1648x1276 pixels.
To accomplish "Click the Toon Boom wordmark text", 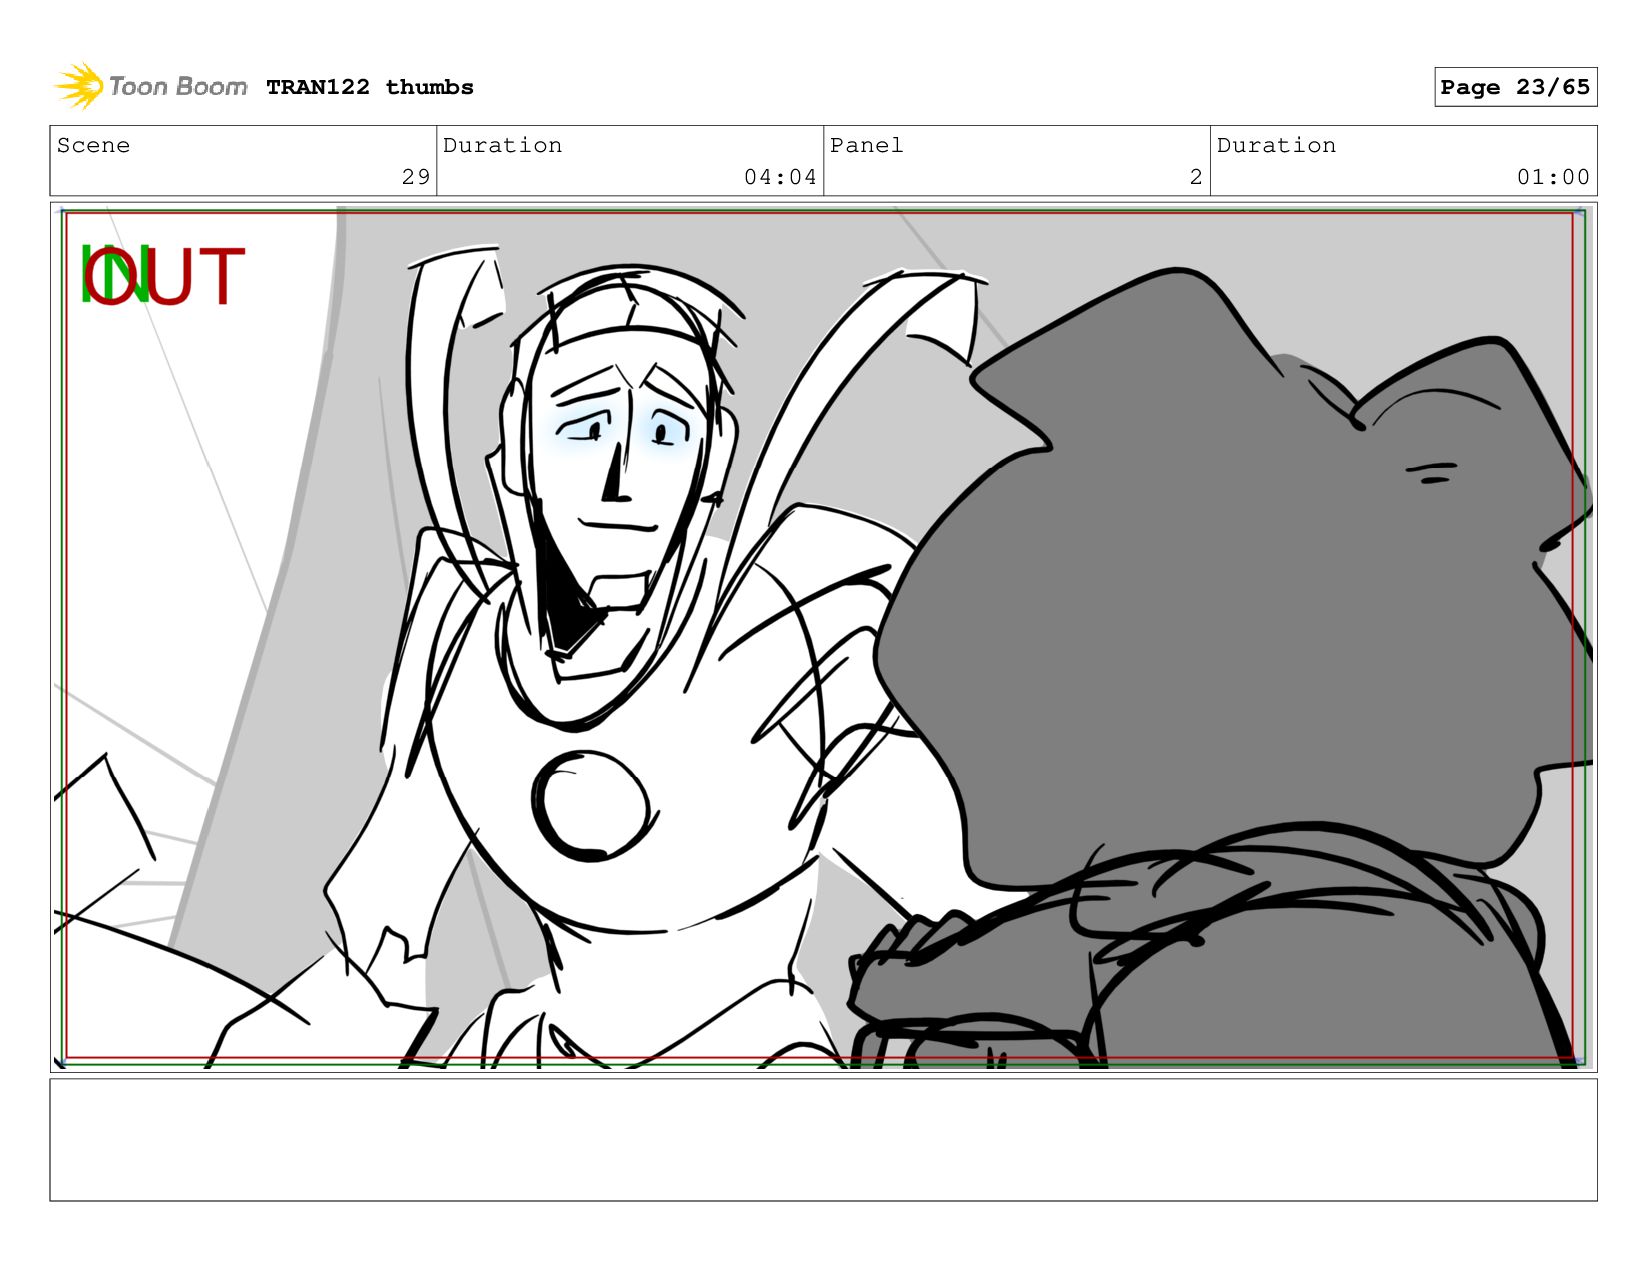I will (x=177, y=86).
